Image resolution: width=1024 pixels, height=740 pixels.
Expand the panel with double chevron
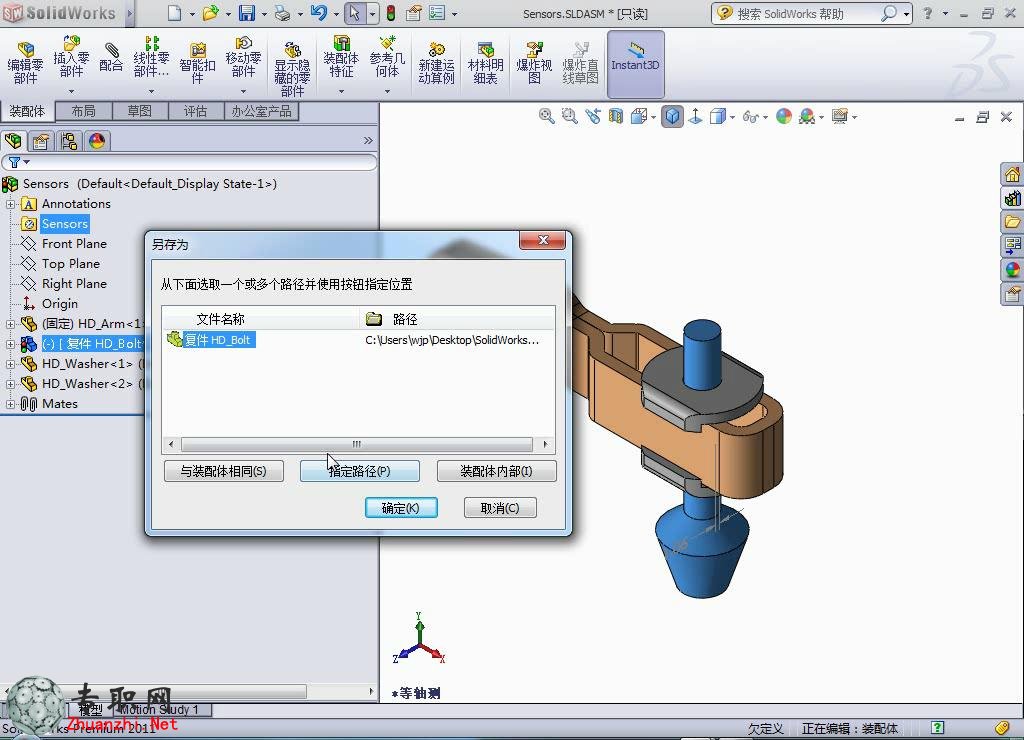368,140
